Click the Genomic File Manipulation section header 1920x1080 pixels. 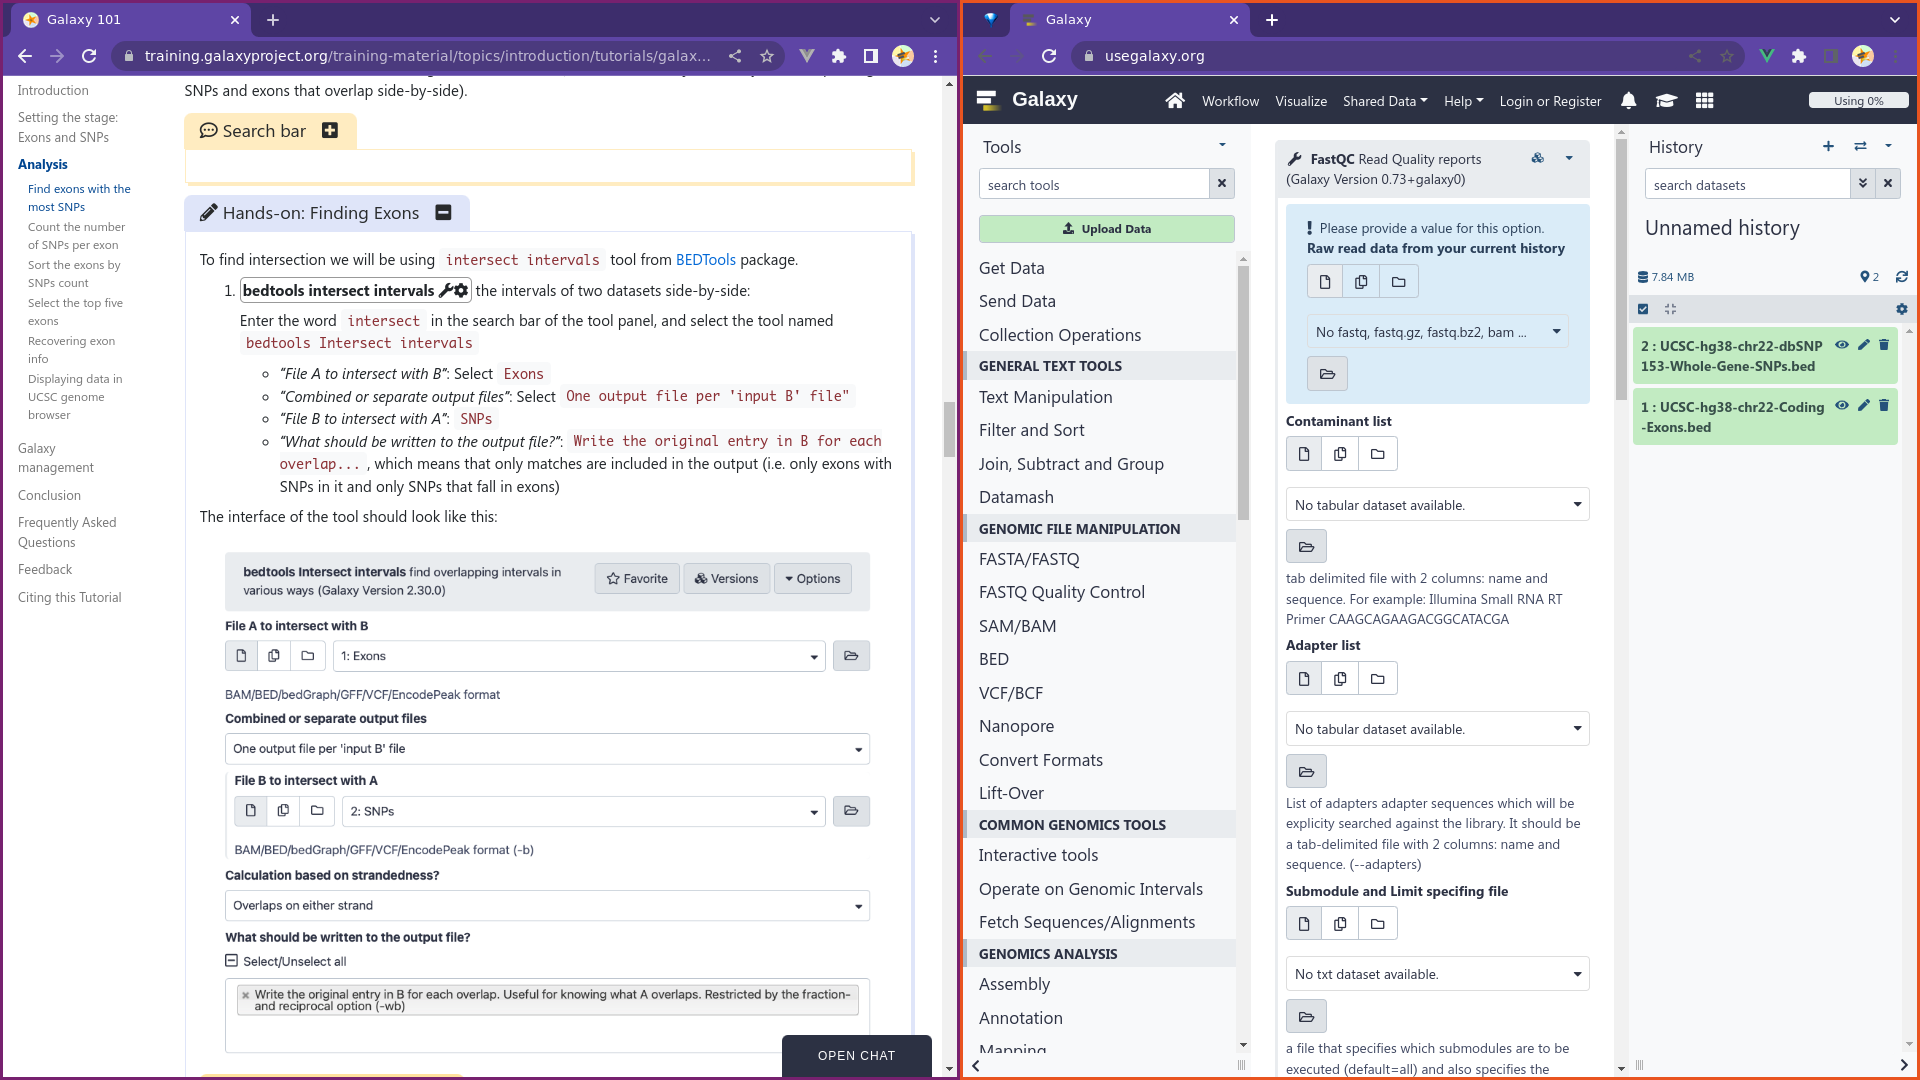1079,527
